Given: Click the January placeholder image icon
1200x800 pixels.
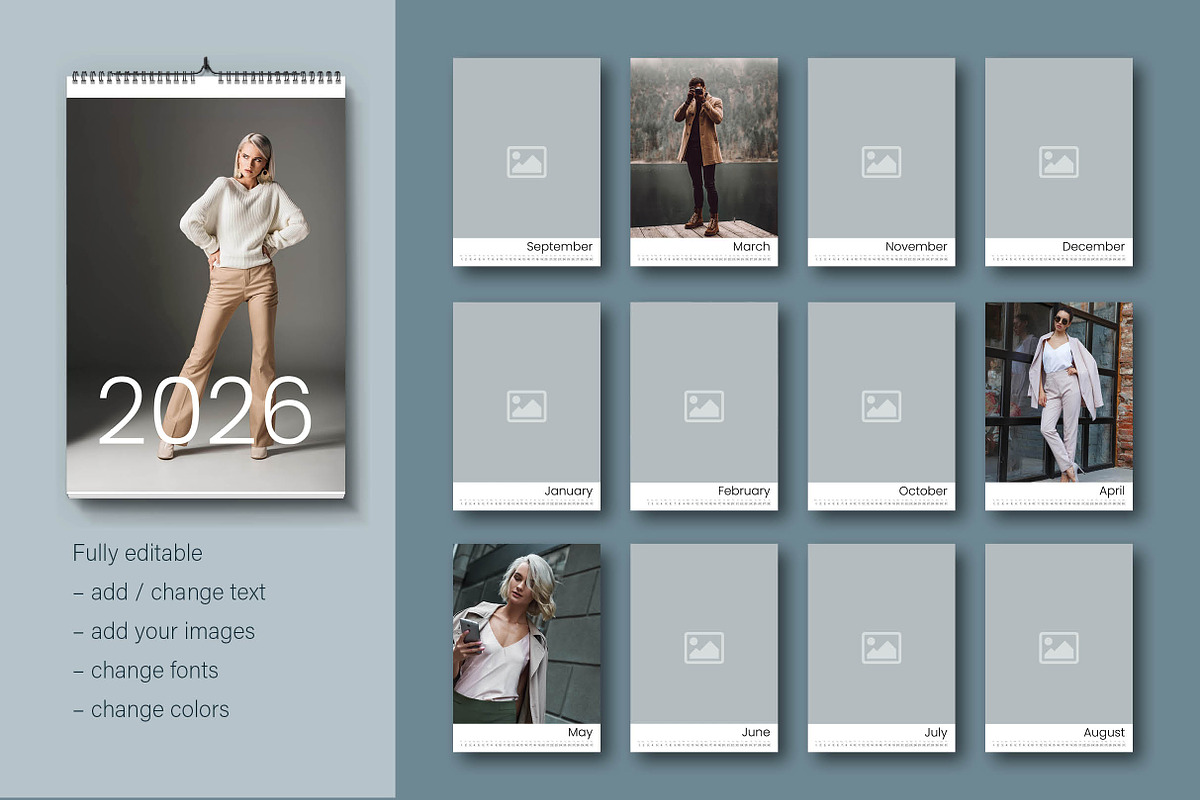Looking at the screenshot, I should (x=527, y=407).
